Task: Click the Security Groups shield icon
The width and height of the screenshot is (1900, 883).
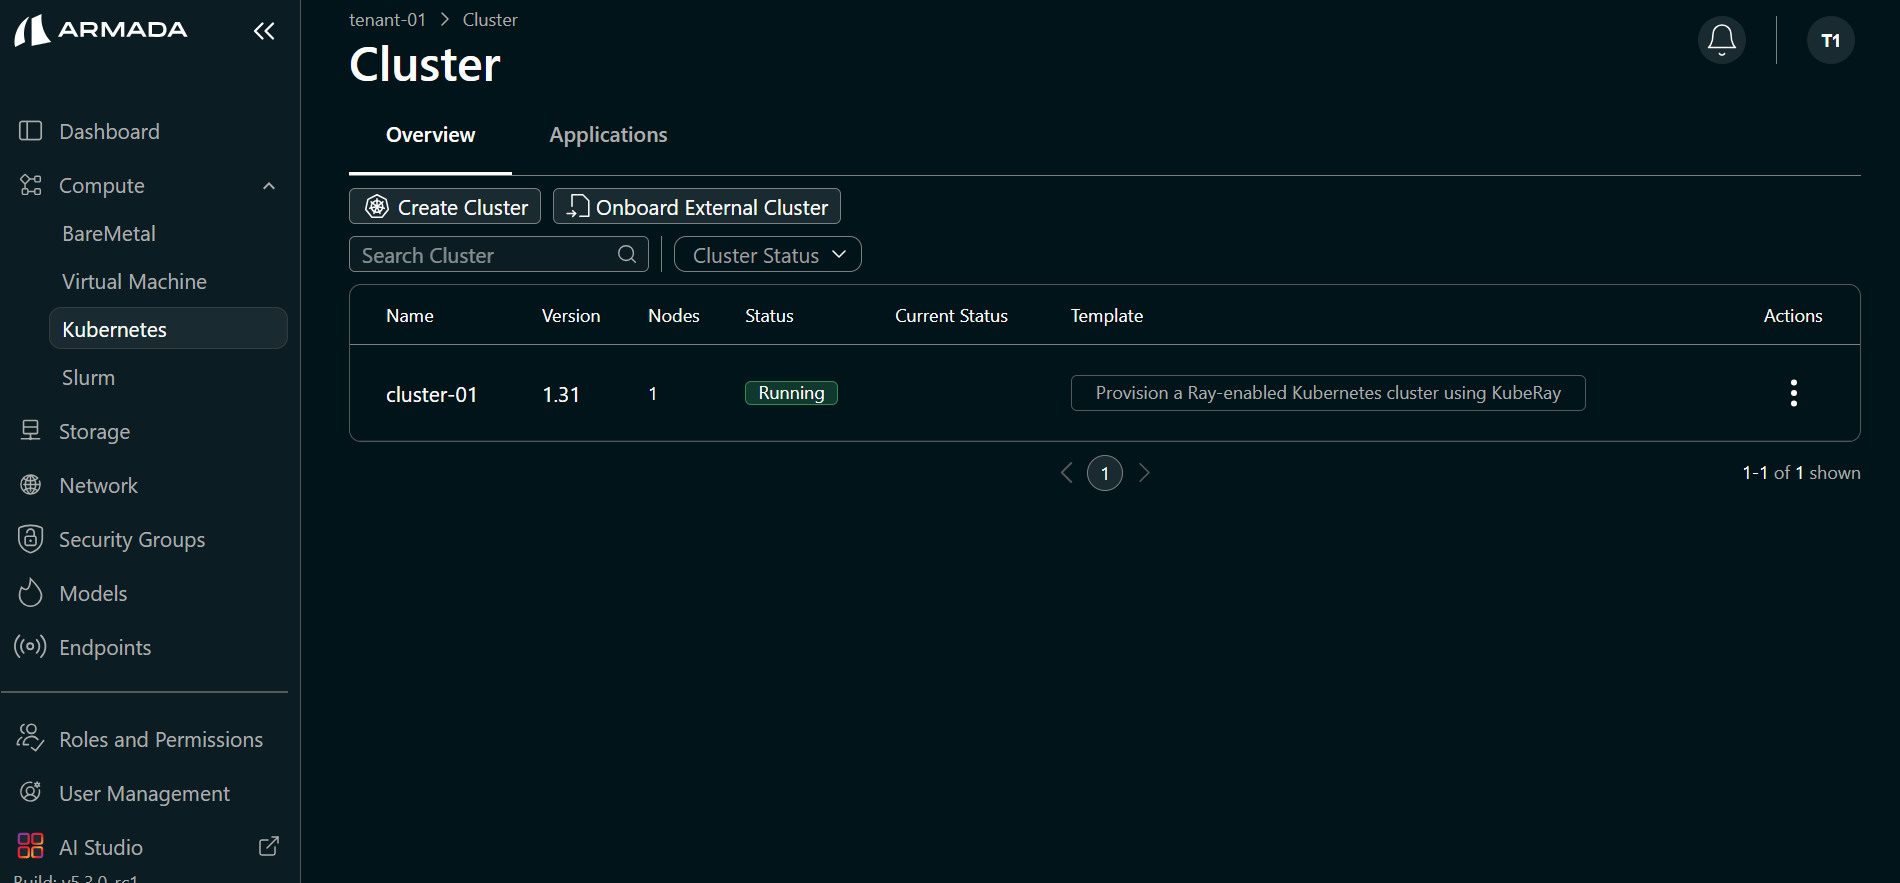Action: pos(31,539)
